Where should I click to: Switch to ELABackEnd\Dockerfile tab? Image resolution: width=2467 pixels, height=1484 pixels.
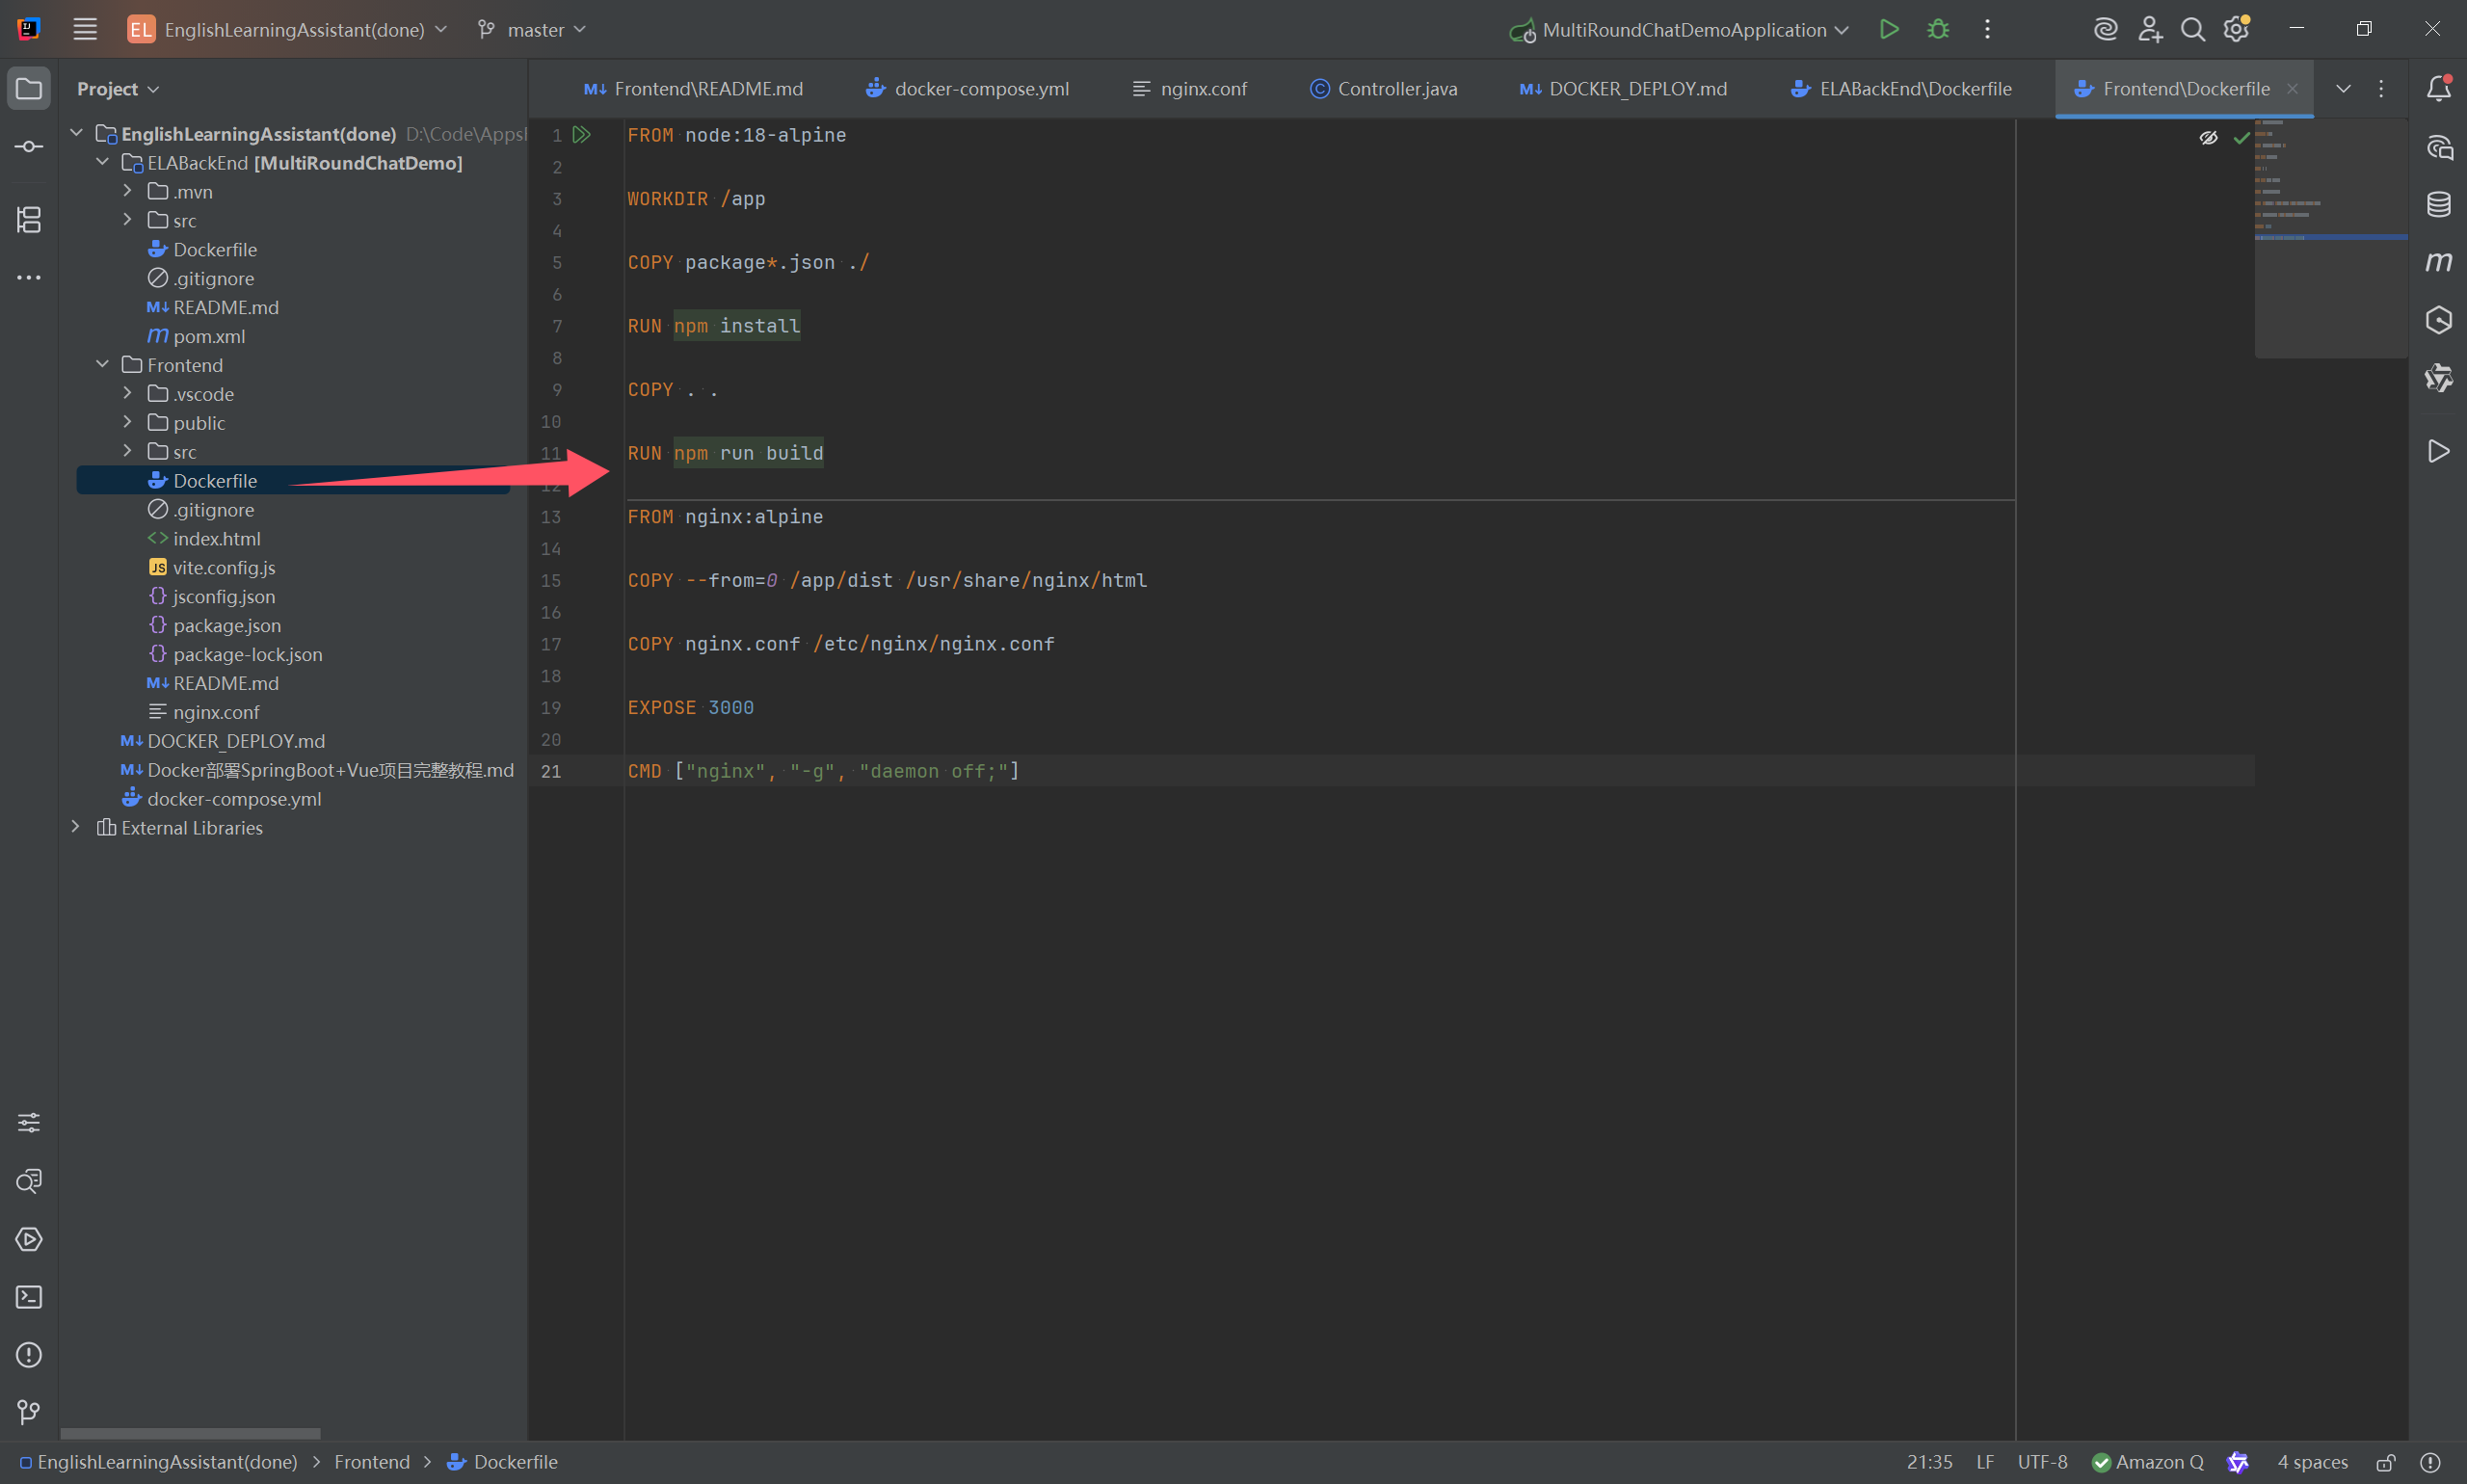pyautogui.click(x=1901, y=89)
